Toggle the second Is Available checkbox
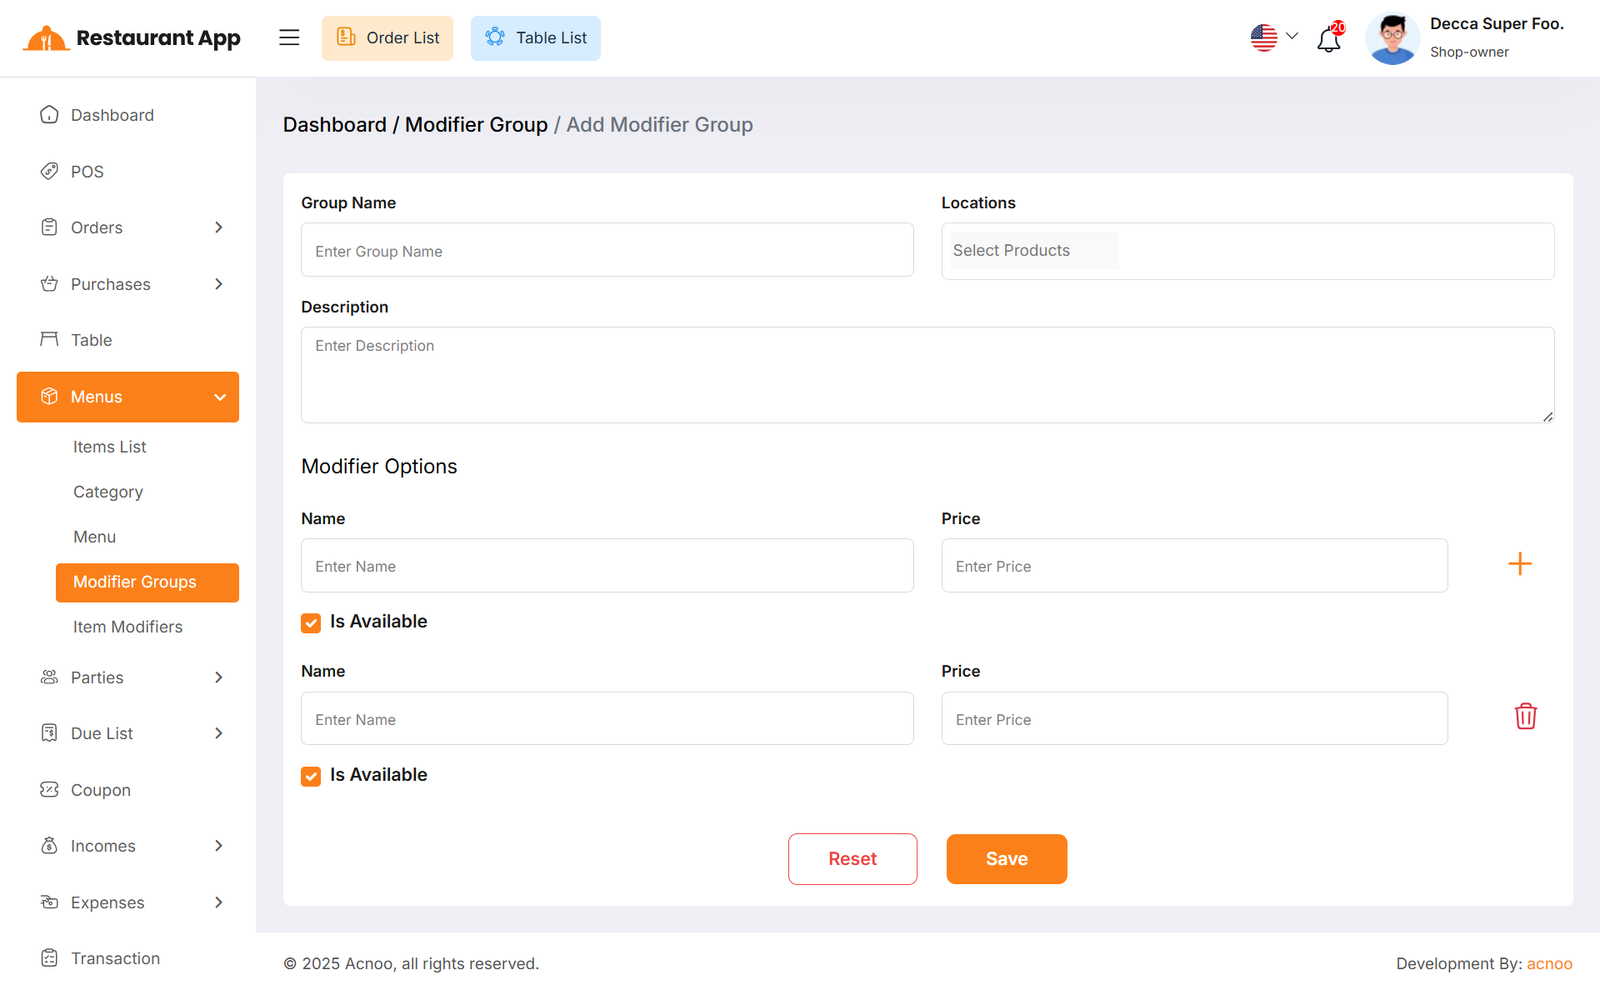 tap(311, 776)
